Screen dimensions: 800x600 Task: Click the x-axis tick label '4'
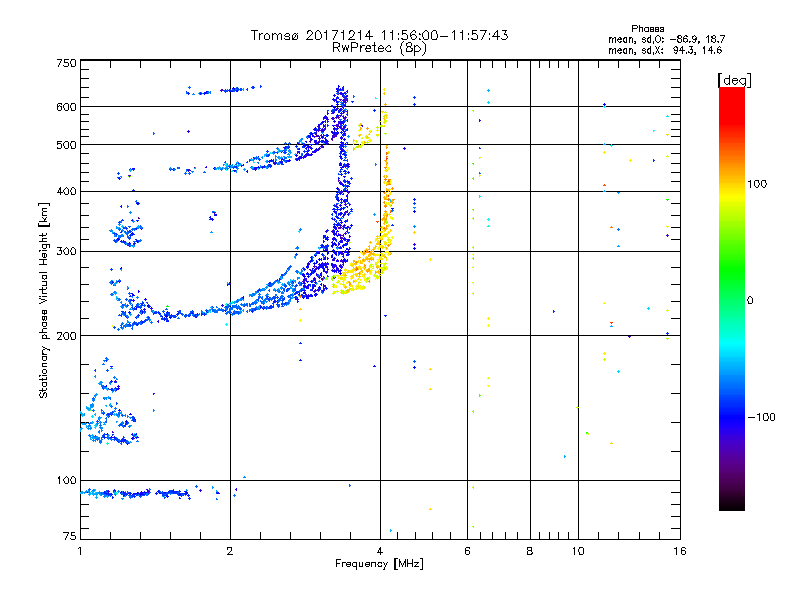tap(380, 551)
